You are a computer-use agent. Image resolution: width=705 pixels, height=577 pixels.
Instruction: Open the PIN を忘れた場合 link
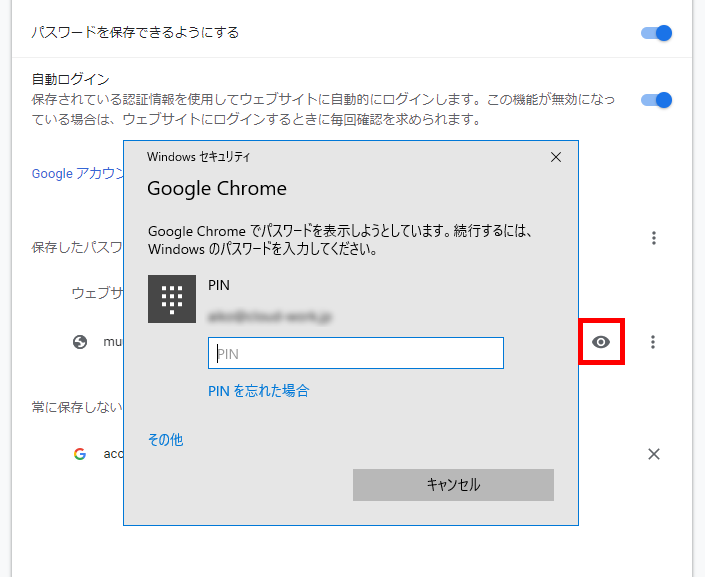(258, 391)
